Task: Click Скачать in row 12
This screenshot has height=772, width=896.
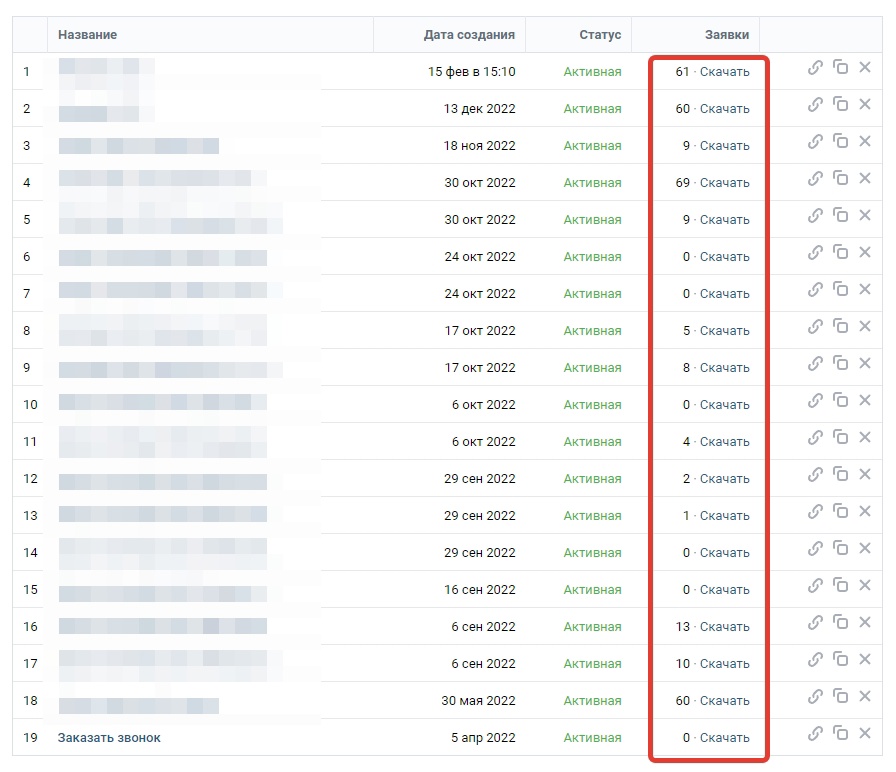Action: 725,478
